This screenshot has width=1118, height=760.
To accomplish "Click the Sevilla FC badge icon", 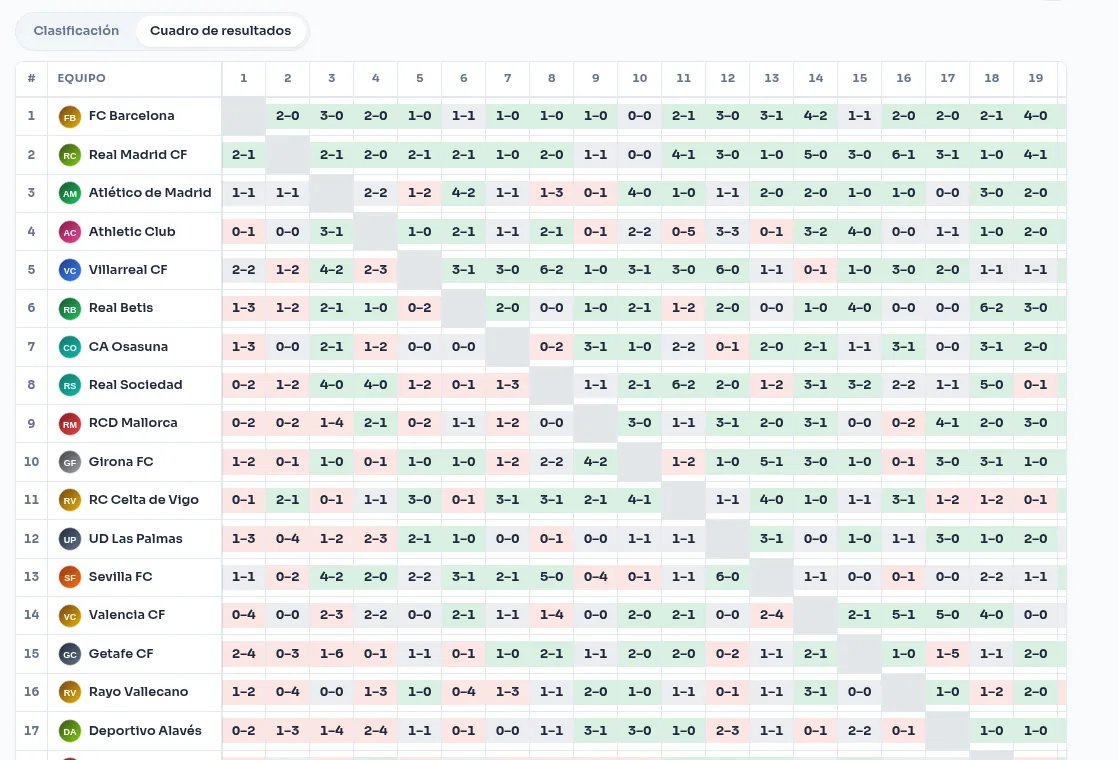I will click(70, 577).
